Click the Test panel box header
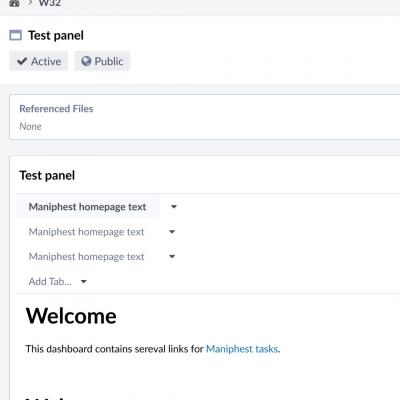Viewport: 400px width, 400px height. pyautogui.click(x=47, y=175)
